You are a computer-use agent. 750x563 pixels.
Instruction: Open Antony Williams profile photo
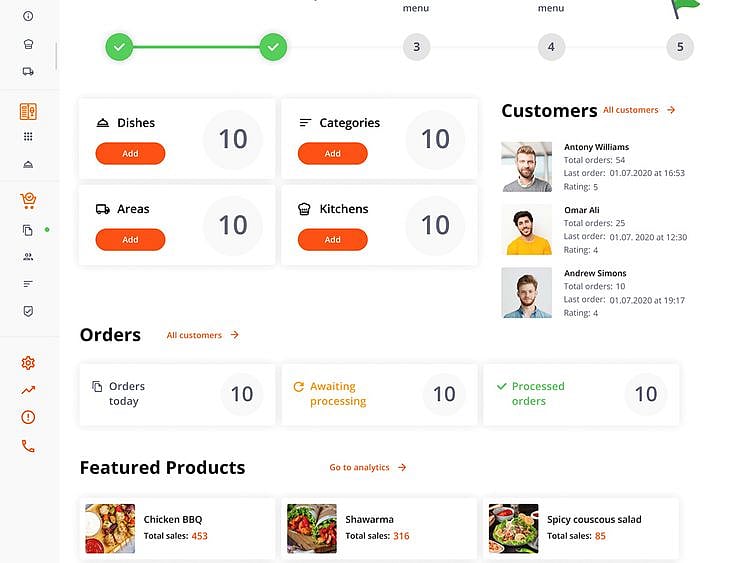(526, 167)
